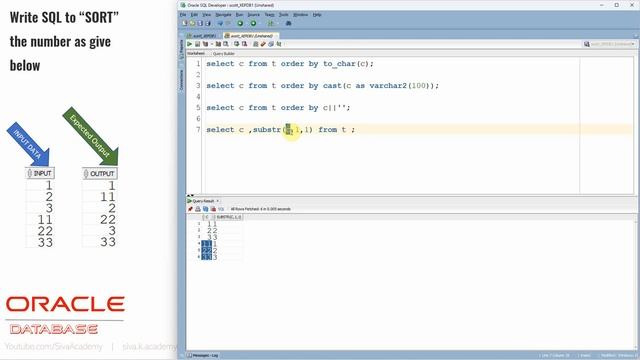Select highlighted cell 22 in result row 5
The width and height of the screenshot is (640, 360).
tap(207, 251)
